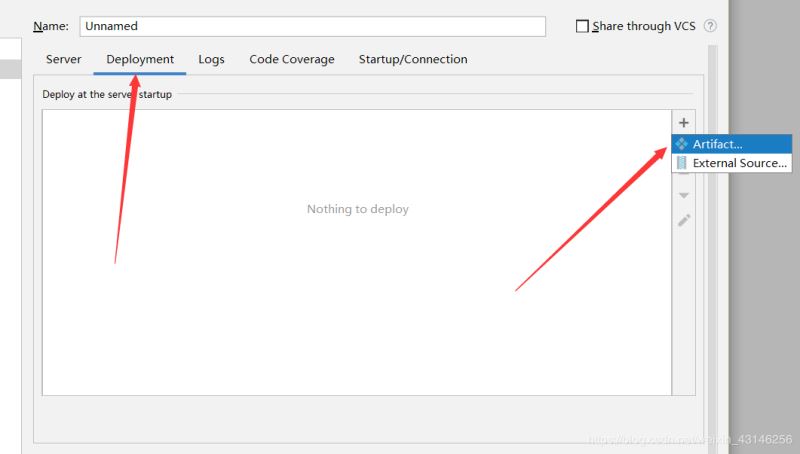The width and height of the screenshot is (800, 454).
Task: Click the pencil edit icon
Action: pos(684,220)
